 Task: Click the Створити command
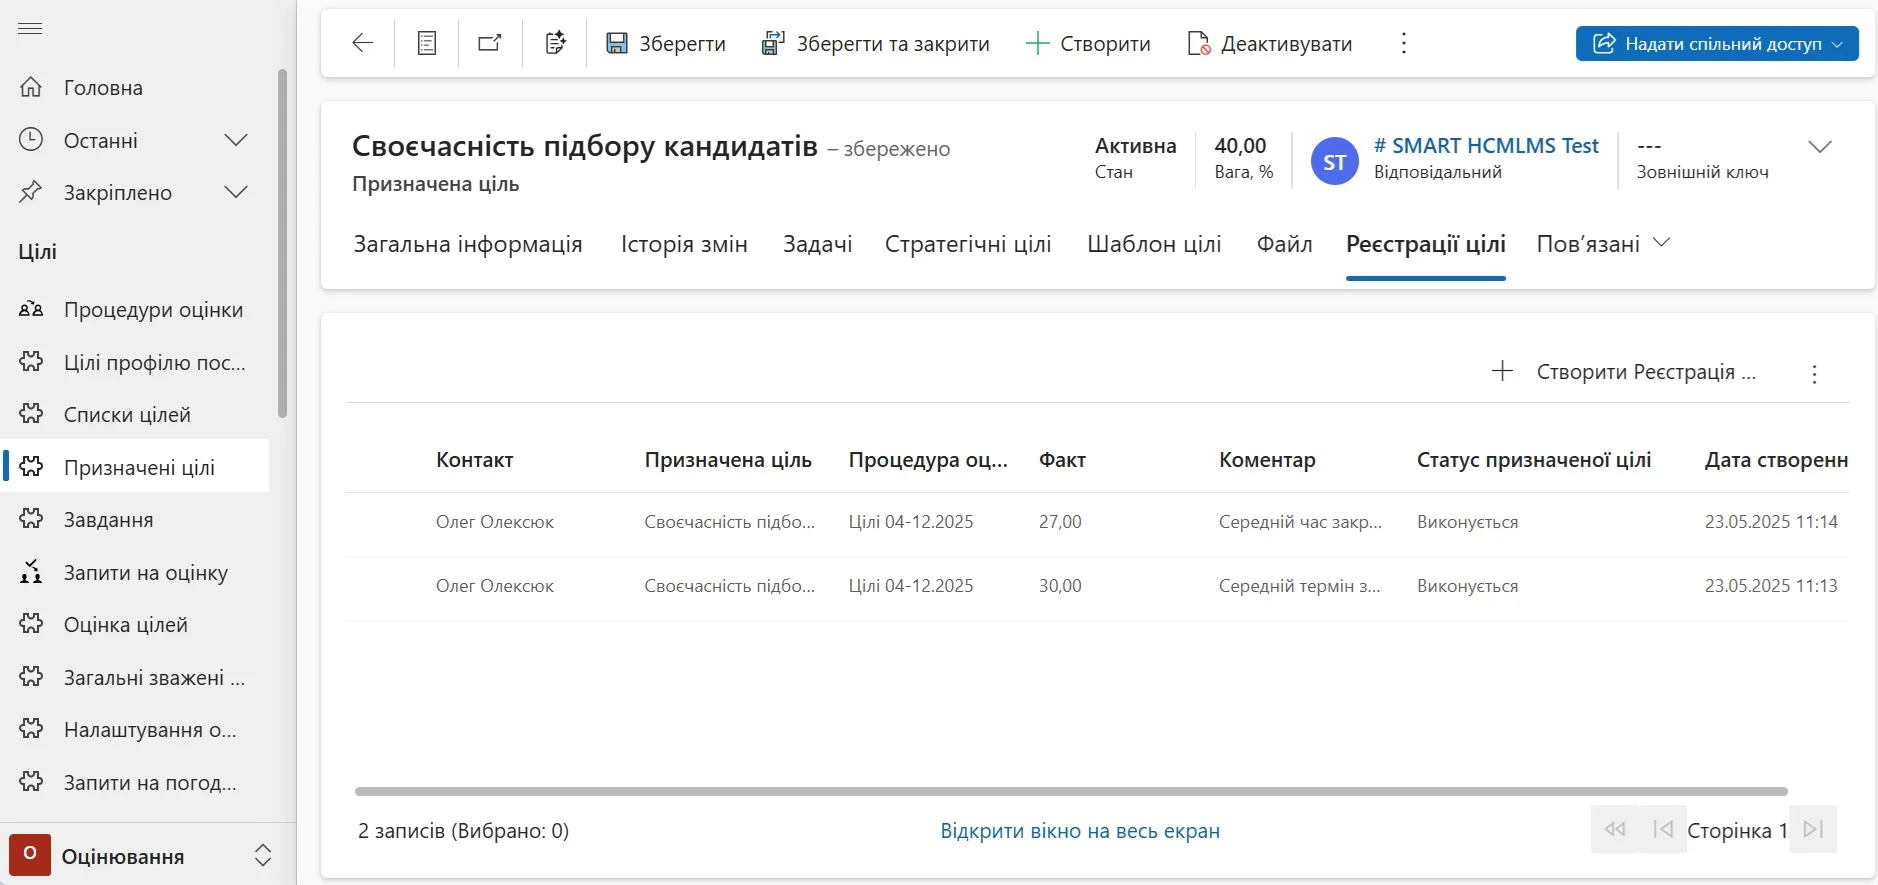tap(1088, 43)
